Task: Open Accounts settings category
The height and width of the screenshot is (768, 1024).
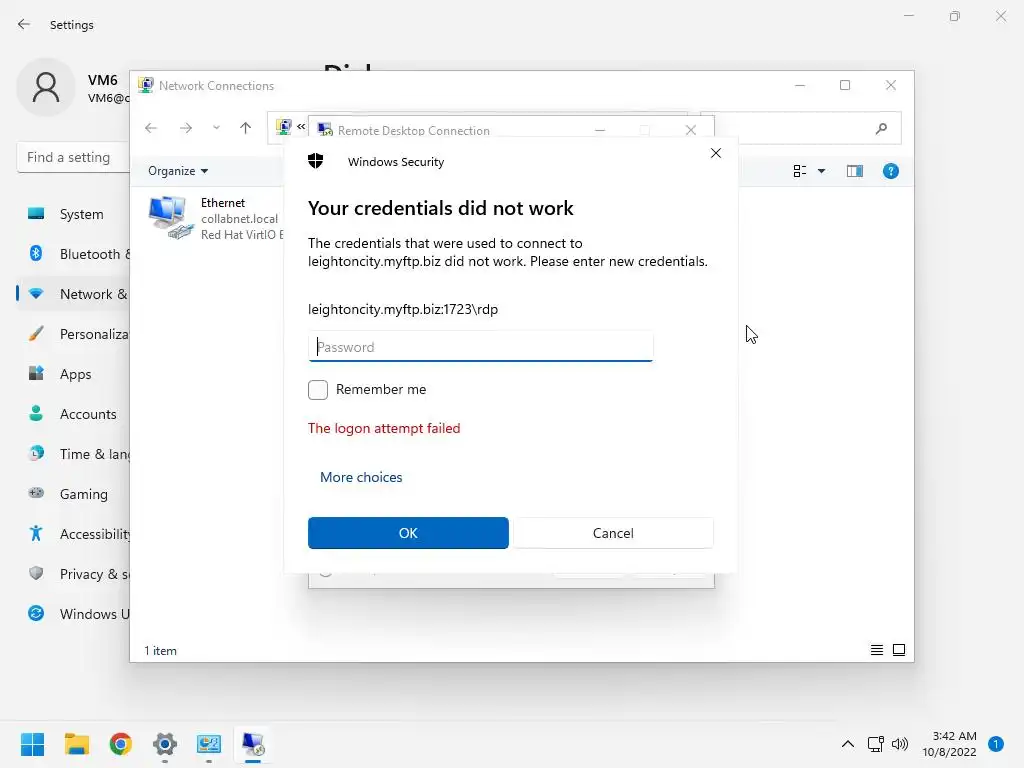Action: (74, 414)
